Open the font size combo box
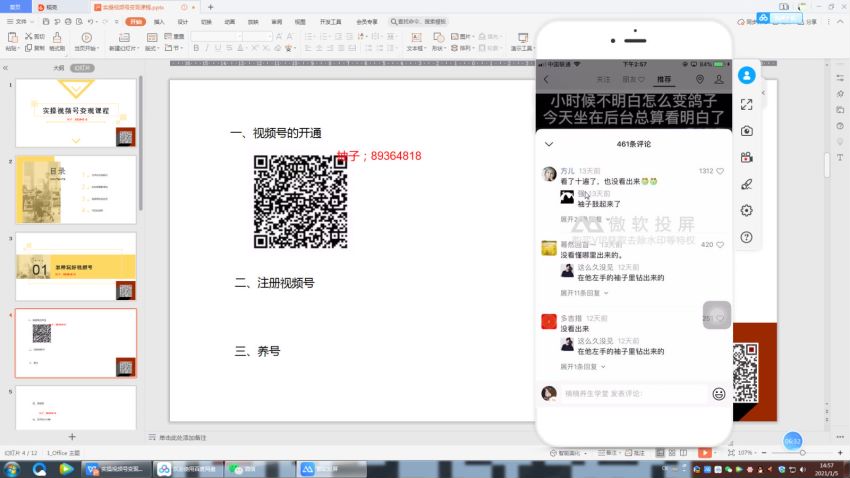Viewport: 850px width, 478px height. (x=257, y=36)
